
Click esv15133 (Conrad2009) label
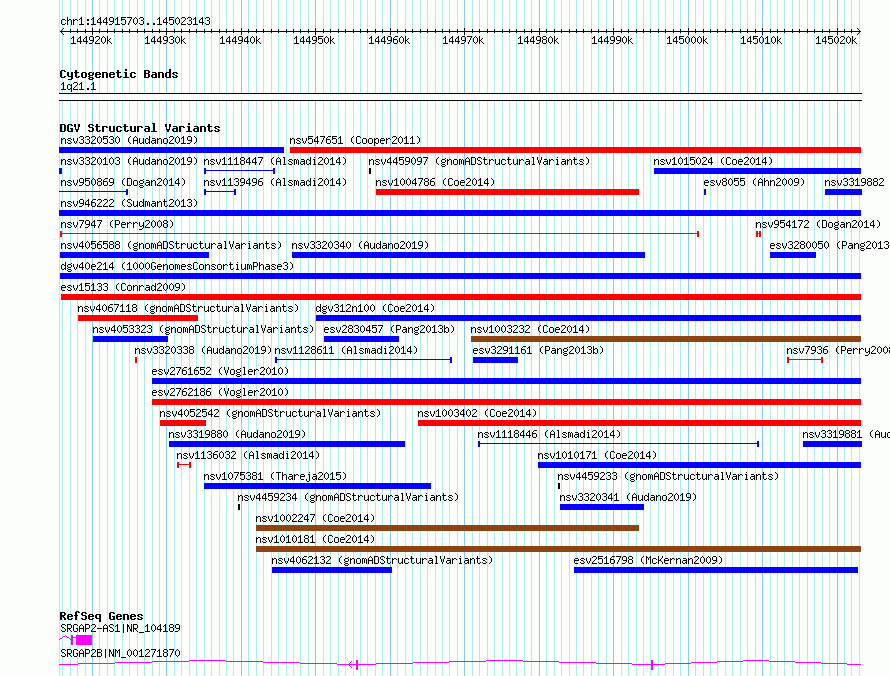point(123,287)
